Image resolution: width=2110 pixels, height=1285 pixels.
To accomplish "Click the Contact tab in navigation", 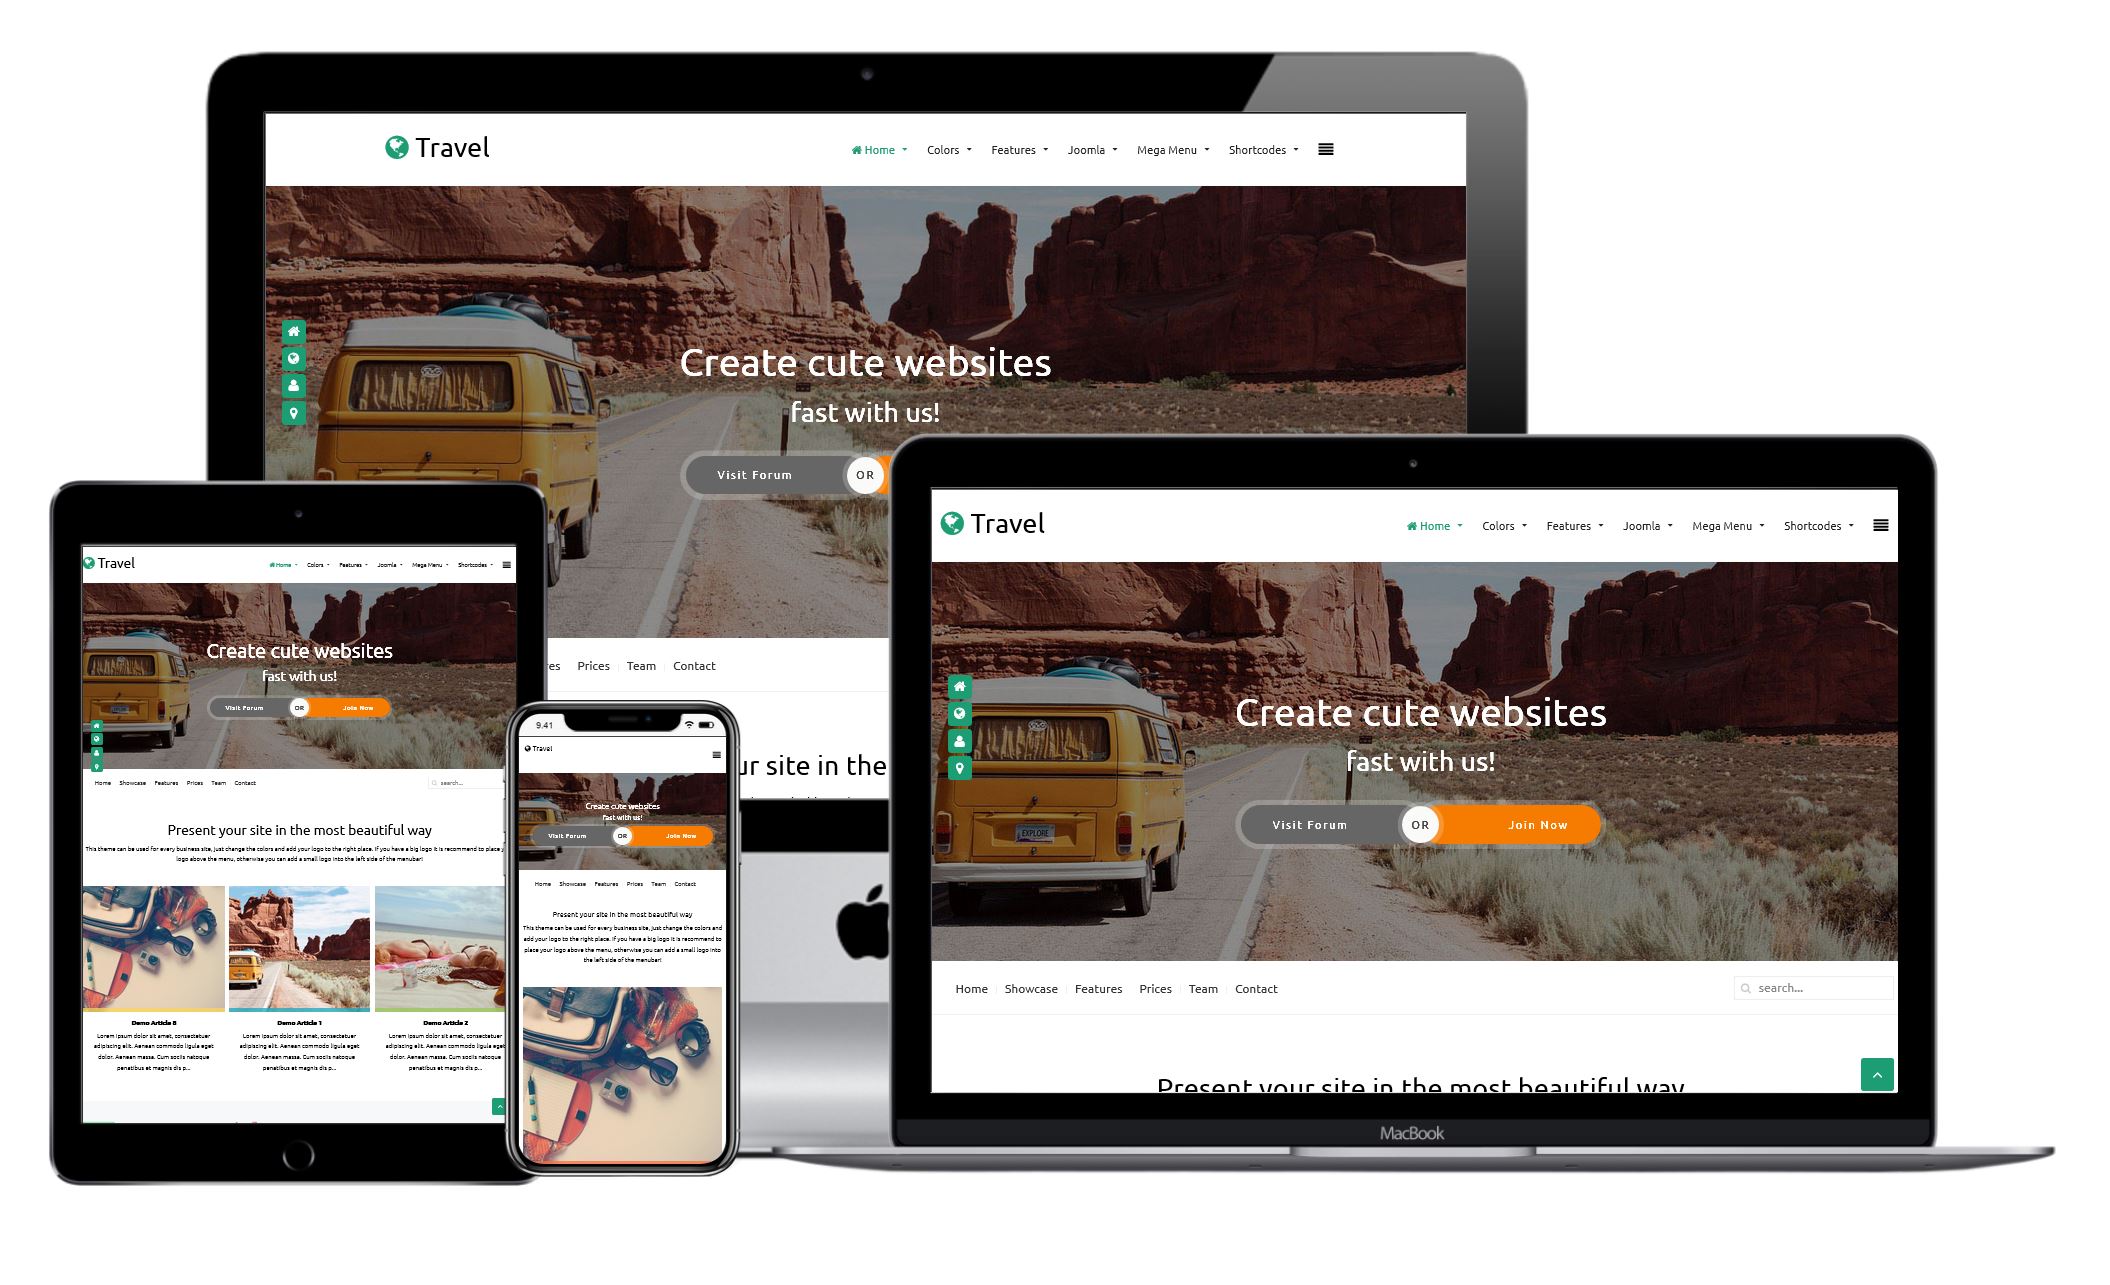I will click(1254, 987).
